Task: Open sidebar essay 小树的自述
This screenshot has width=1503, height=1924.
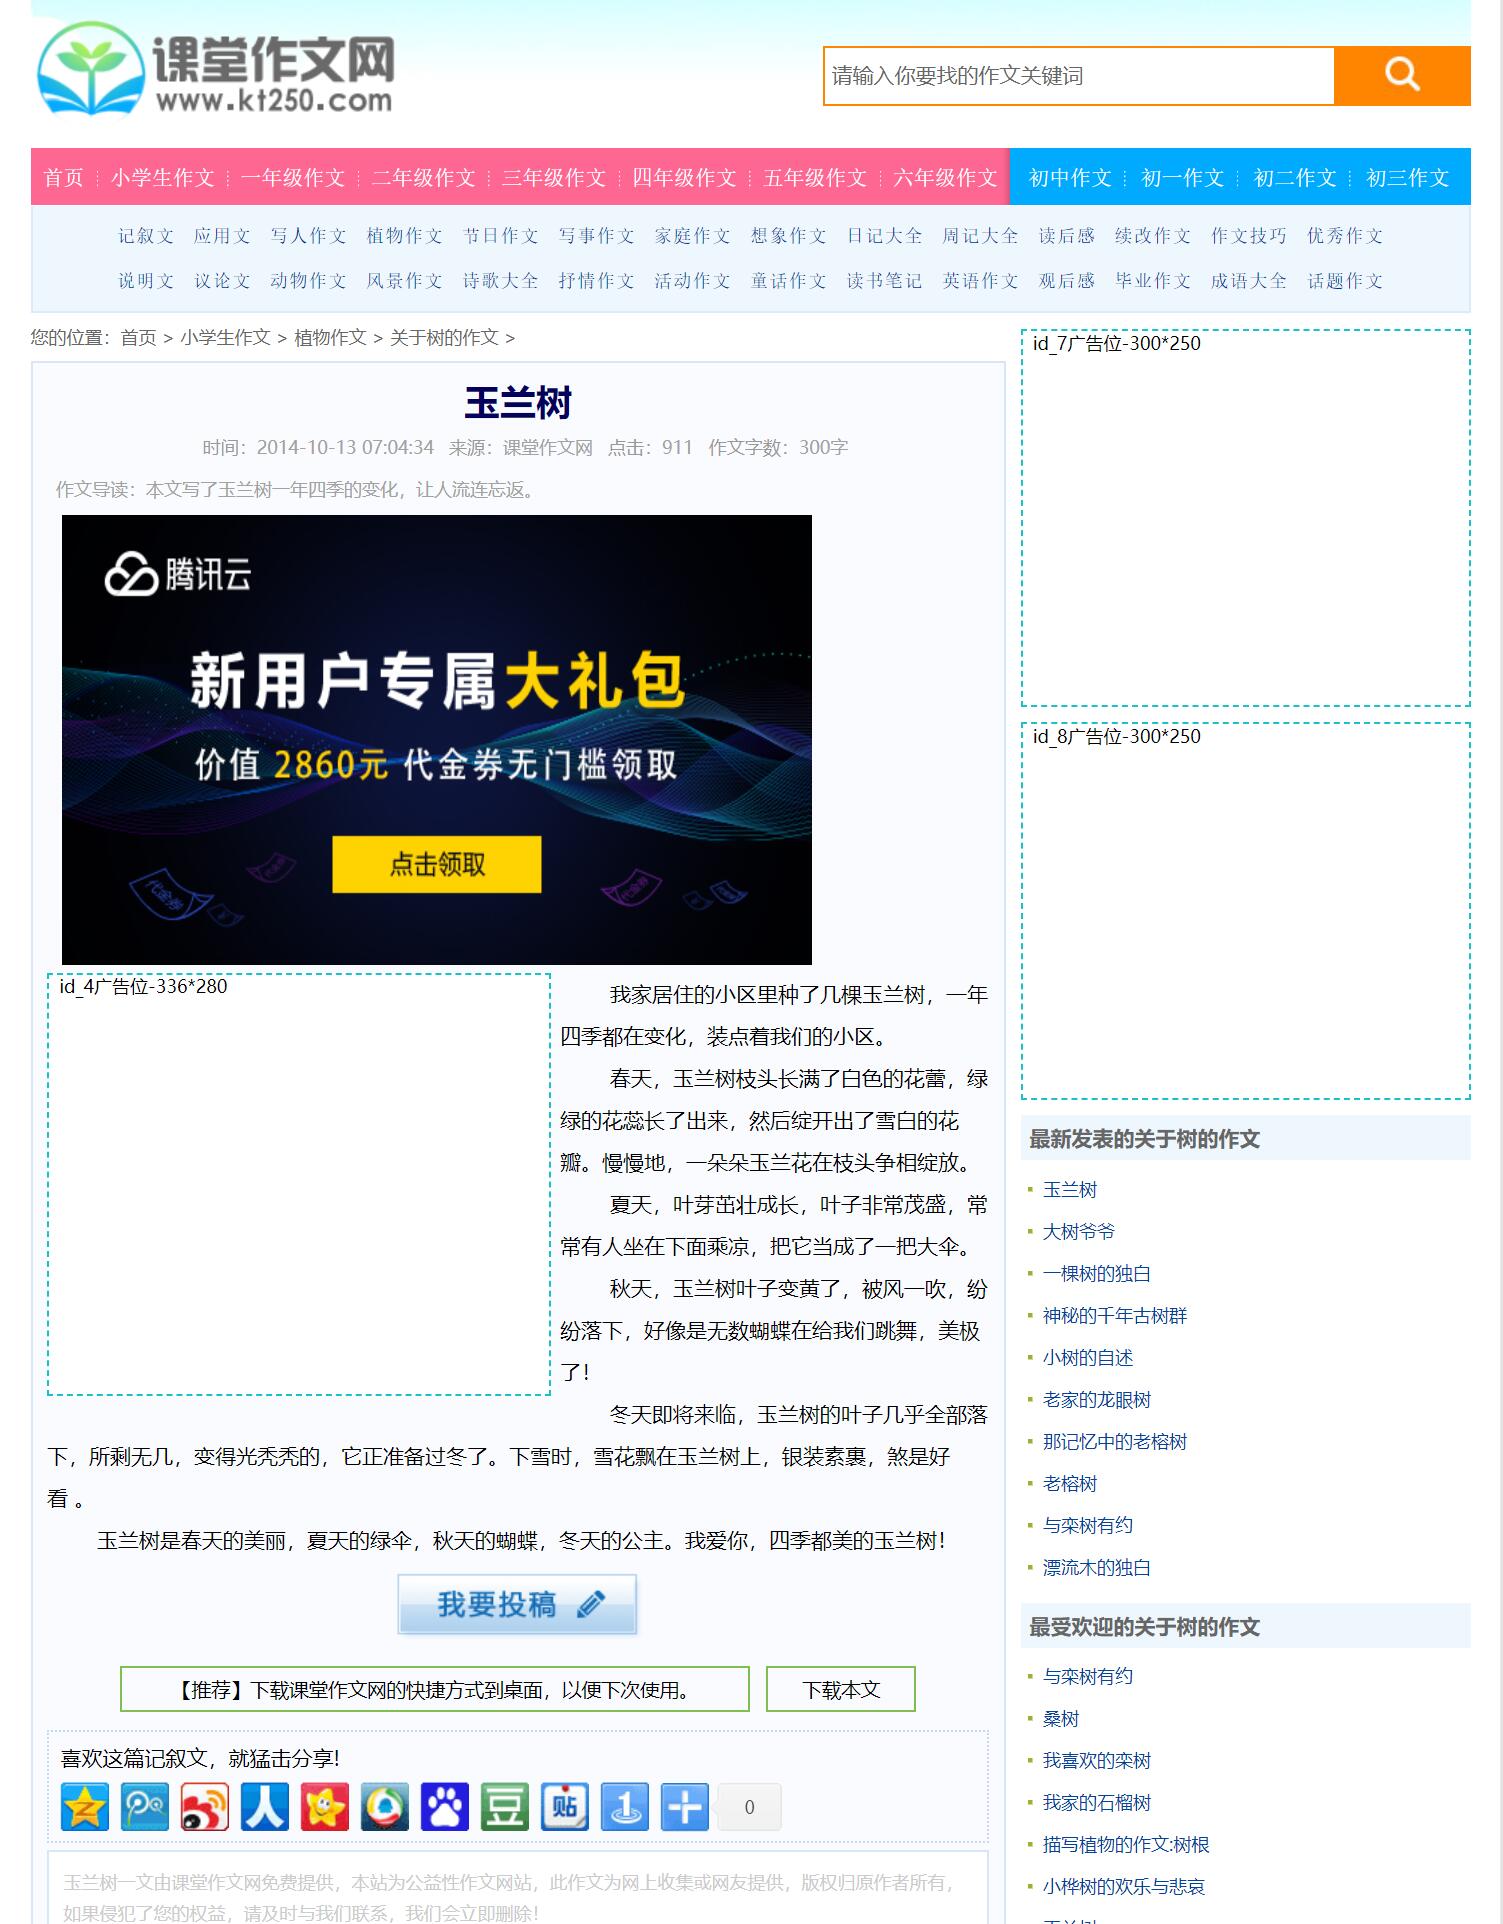Action: coord(1088,1358)
